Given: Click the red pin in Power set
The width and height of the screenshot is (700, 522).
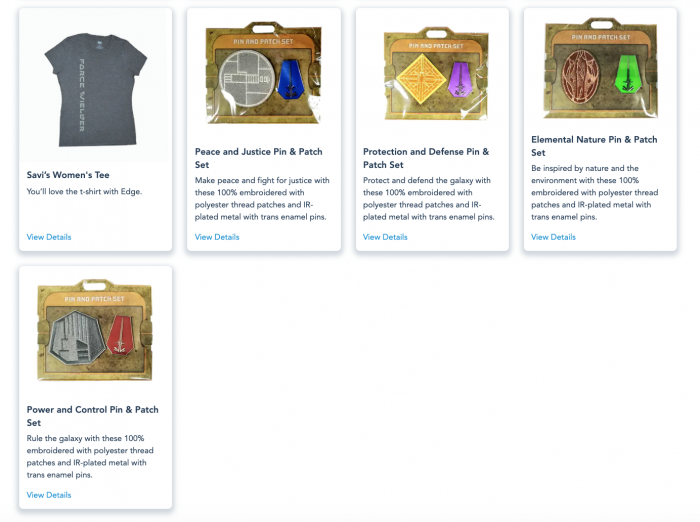Looking at the screenshot, I should 121,335.
